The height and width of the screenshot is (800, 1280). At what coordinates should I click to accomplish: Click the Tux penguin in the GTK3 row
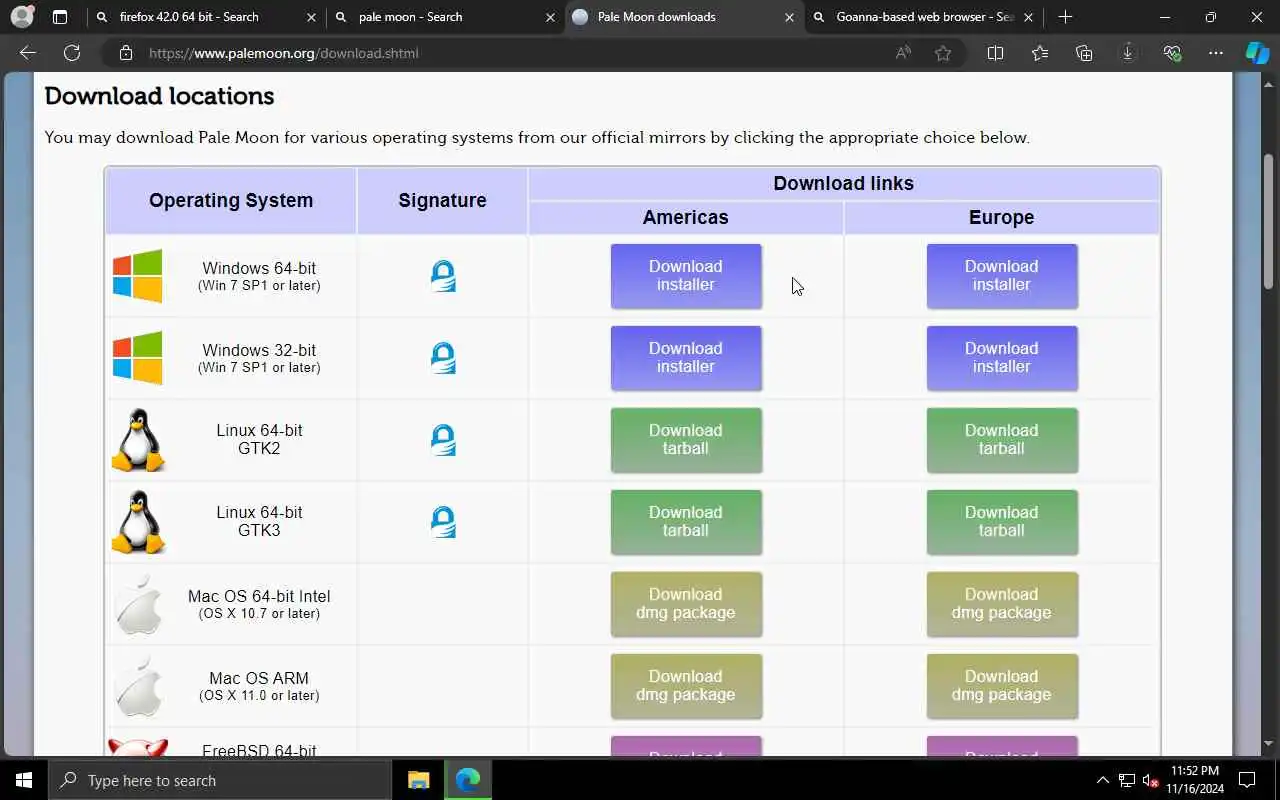tap(137, 522)
